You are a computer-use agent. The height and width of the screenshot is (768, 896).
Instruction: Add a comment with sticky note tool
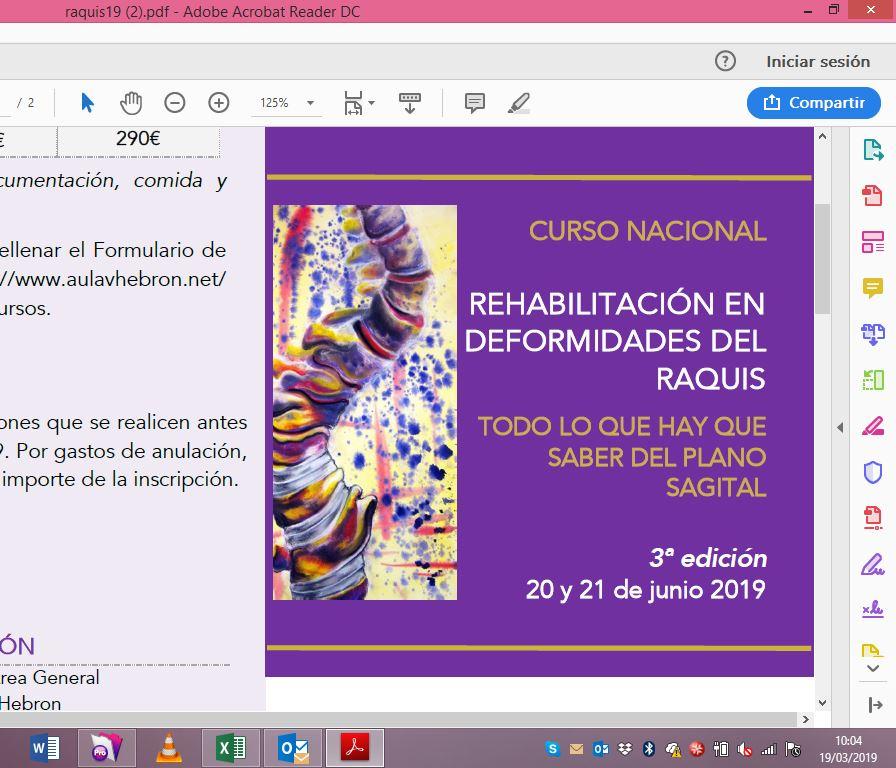[475, 103]
